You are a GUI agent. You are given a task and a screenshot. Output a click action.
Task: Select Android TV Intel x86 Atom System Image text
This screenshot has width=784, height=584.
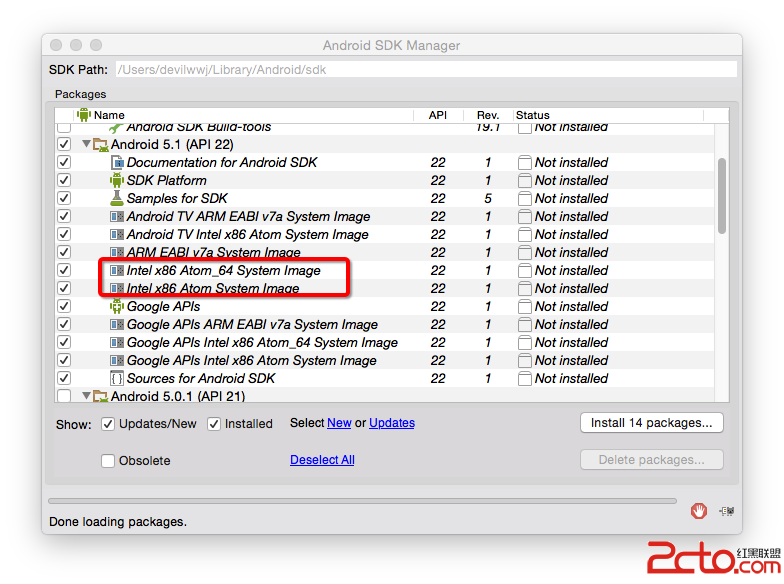point(248,234)
